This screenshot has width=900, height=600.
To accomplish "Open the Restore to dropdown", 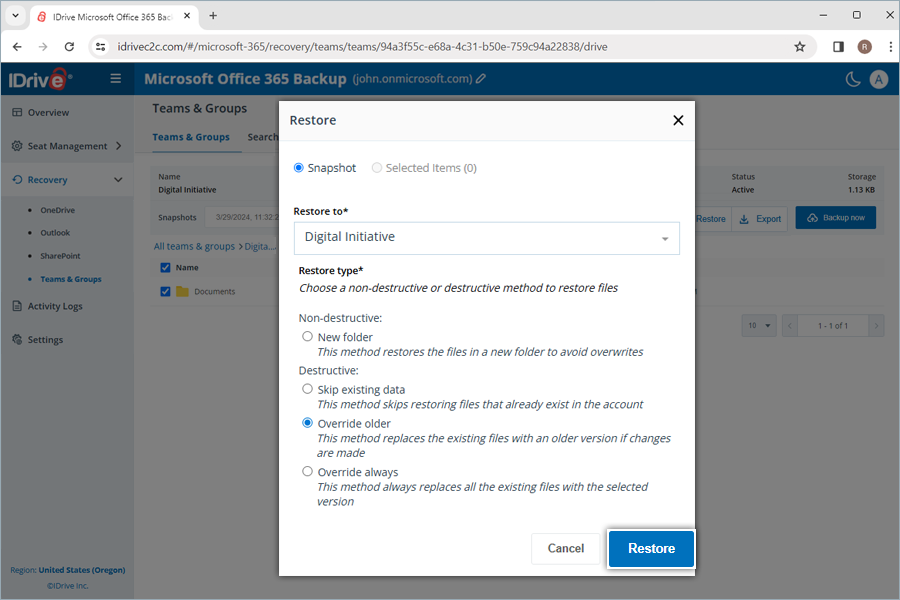I will click(x=664, y=238).
